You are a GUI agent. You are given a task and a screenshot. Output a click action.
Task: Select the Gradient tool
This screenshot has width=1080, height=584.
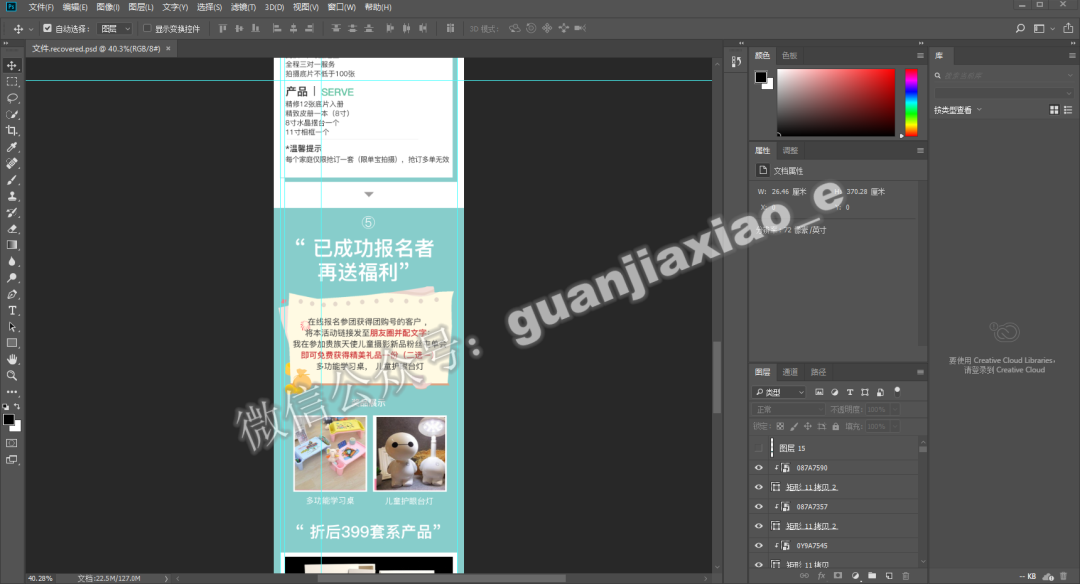pos(12,245)
